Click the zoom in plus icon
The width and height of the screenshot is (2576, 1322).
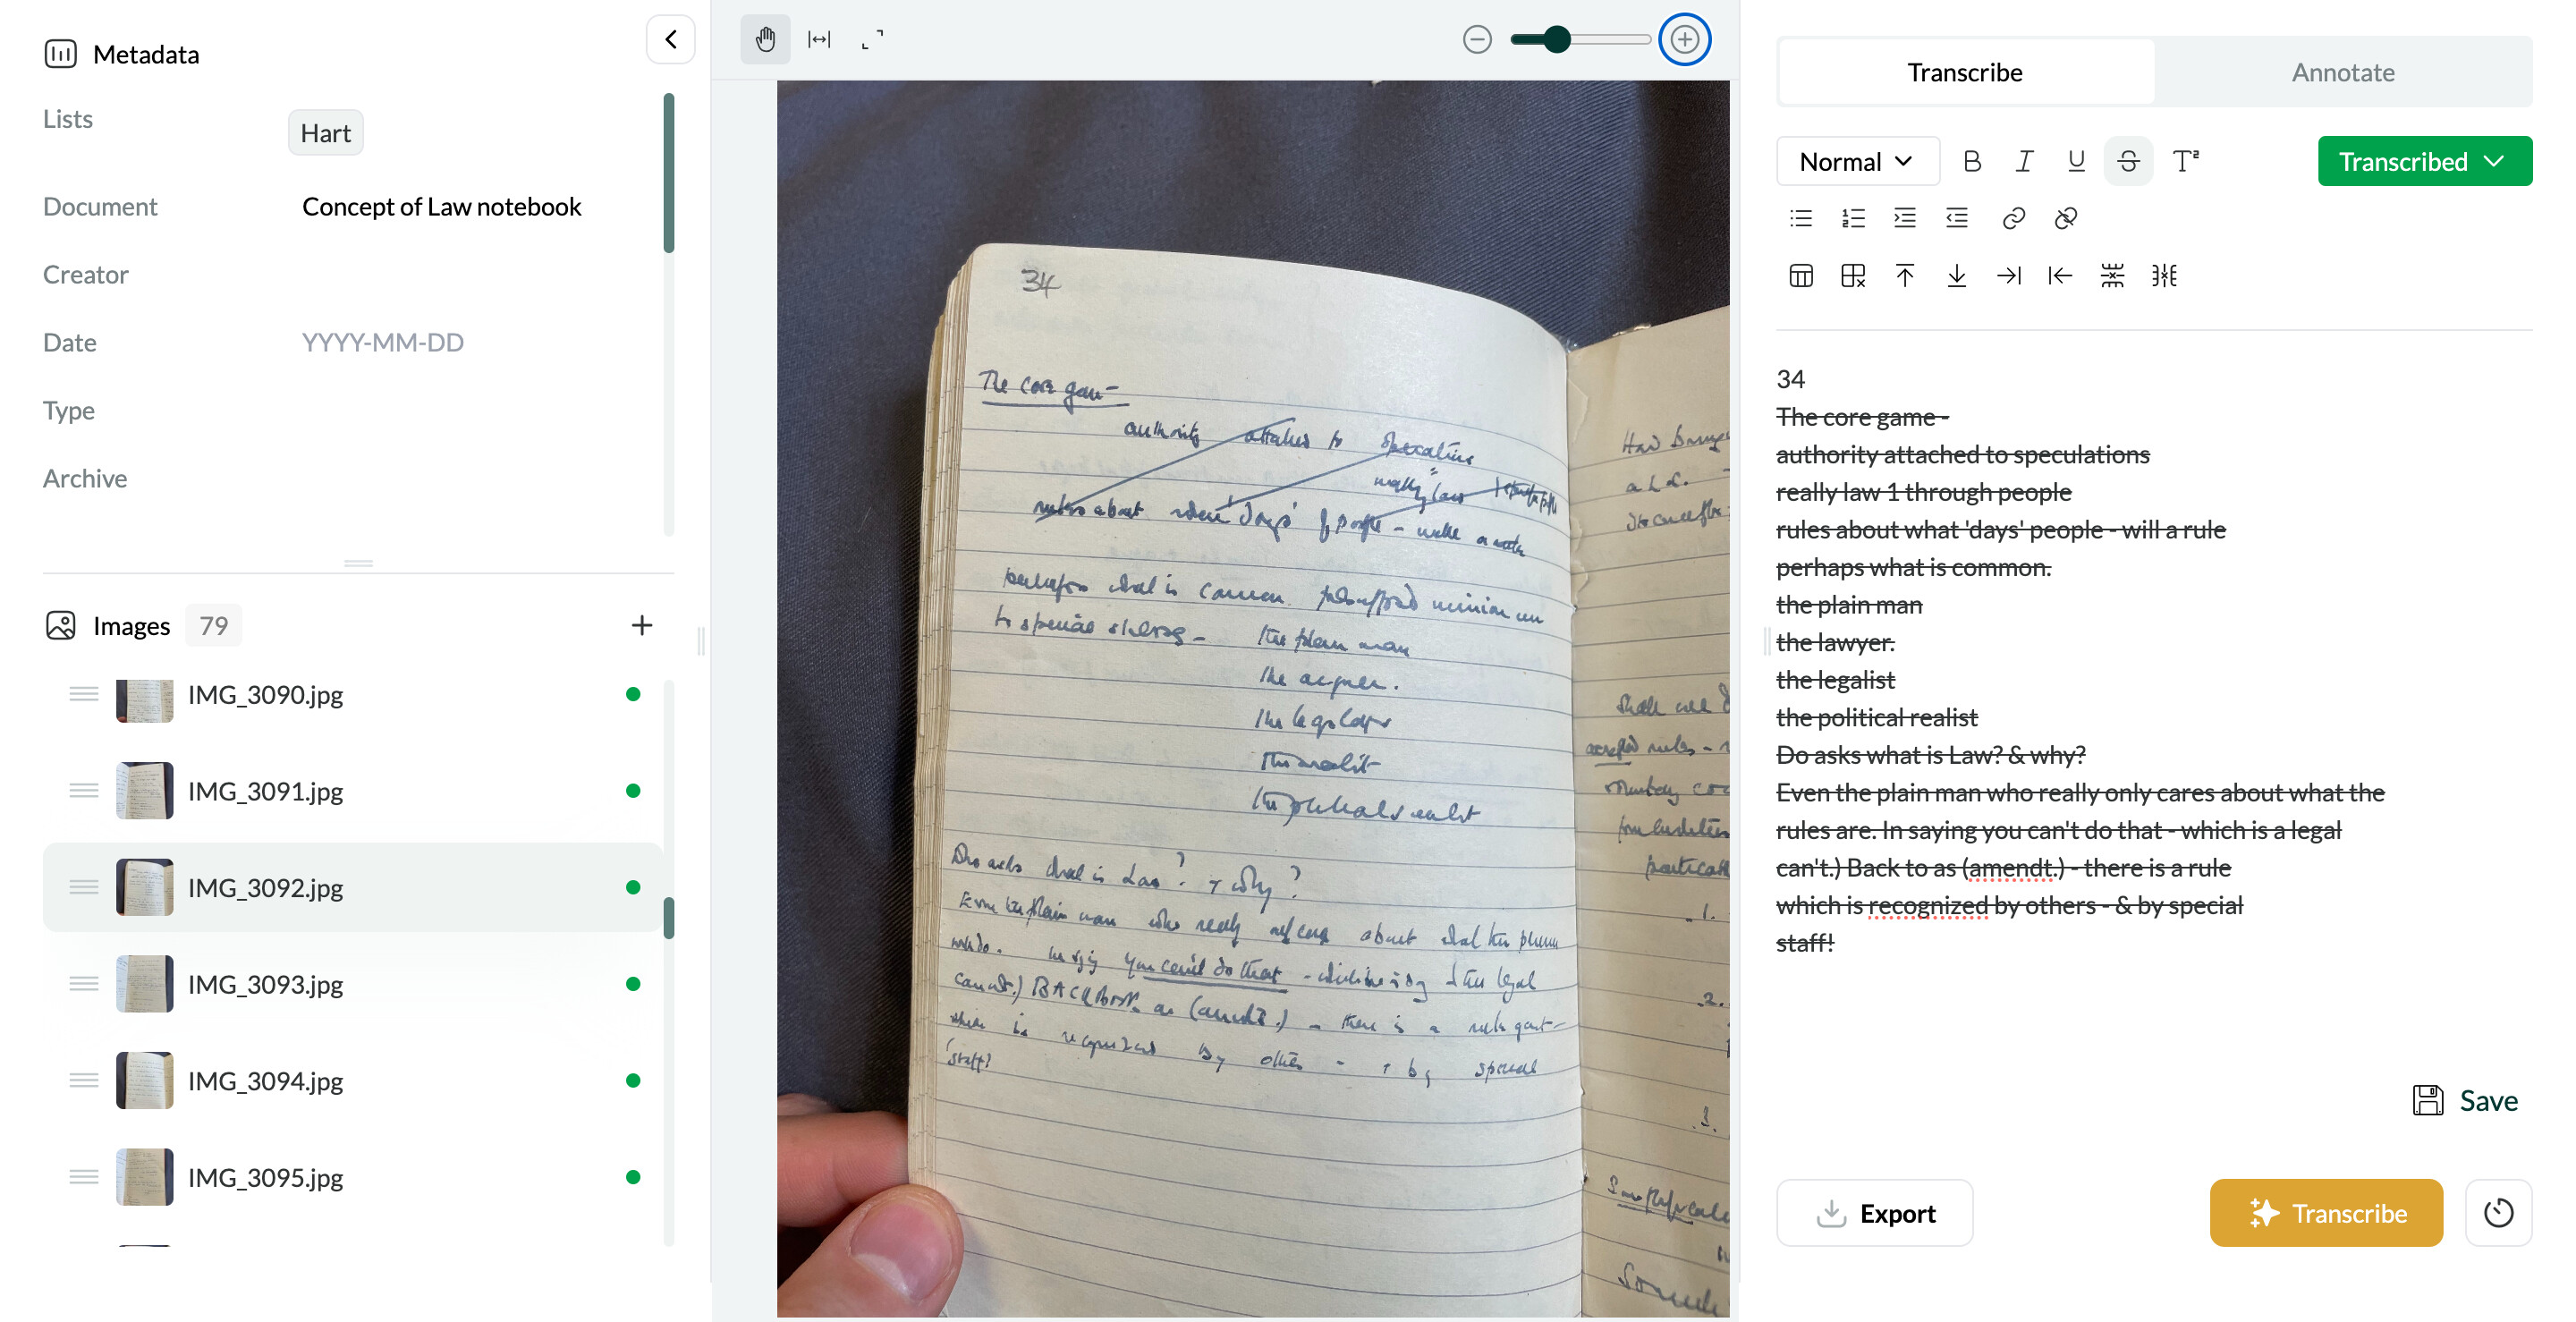click(x=1684, y=39)
